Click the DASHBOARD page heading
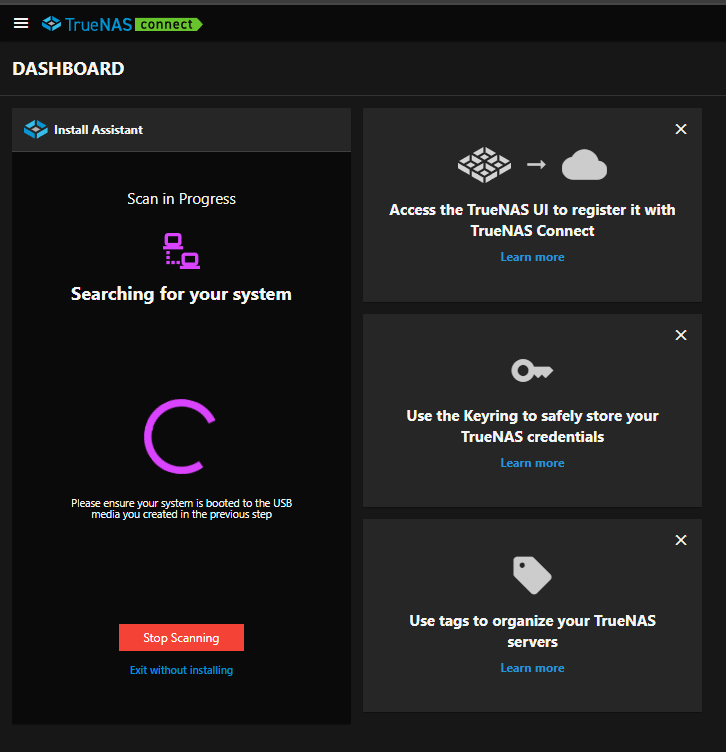 click(x=68, y=69)
